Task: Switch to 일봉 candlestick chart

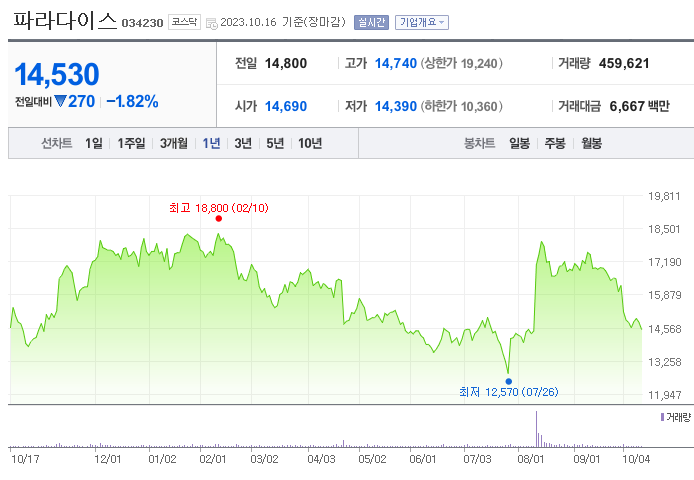Action: 519,143
